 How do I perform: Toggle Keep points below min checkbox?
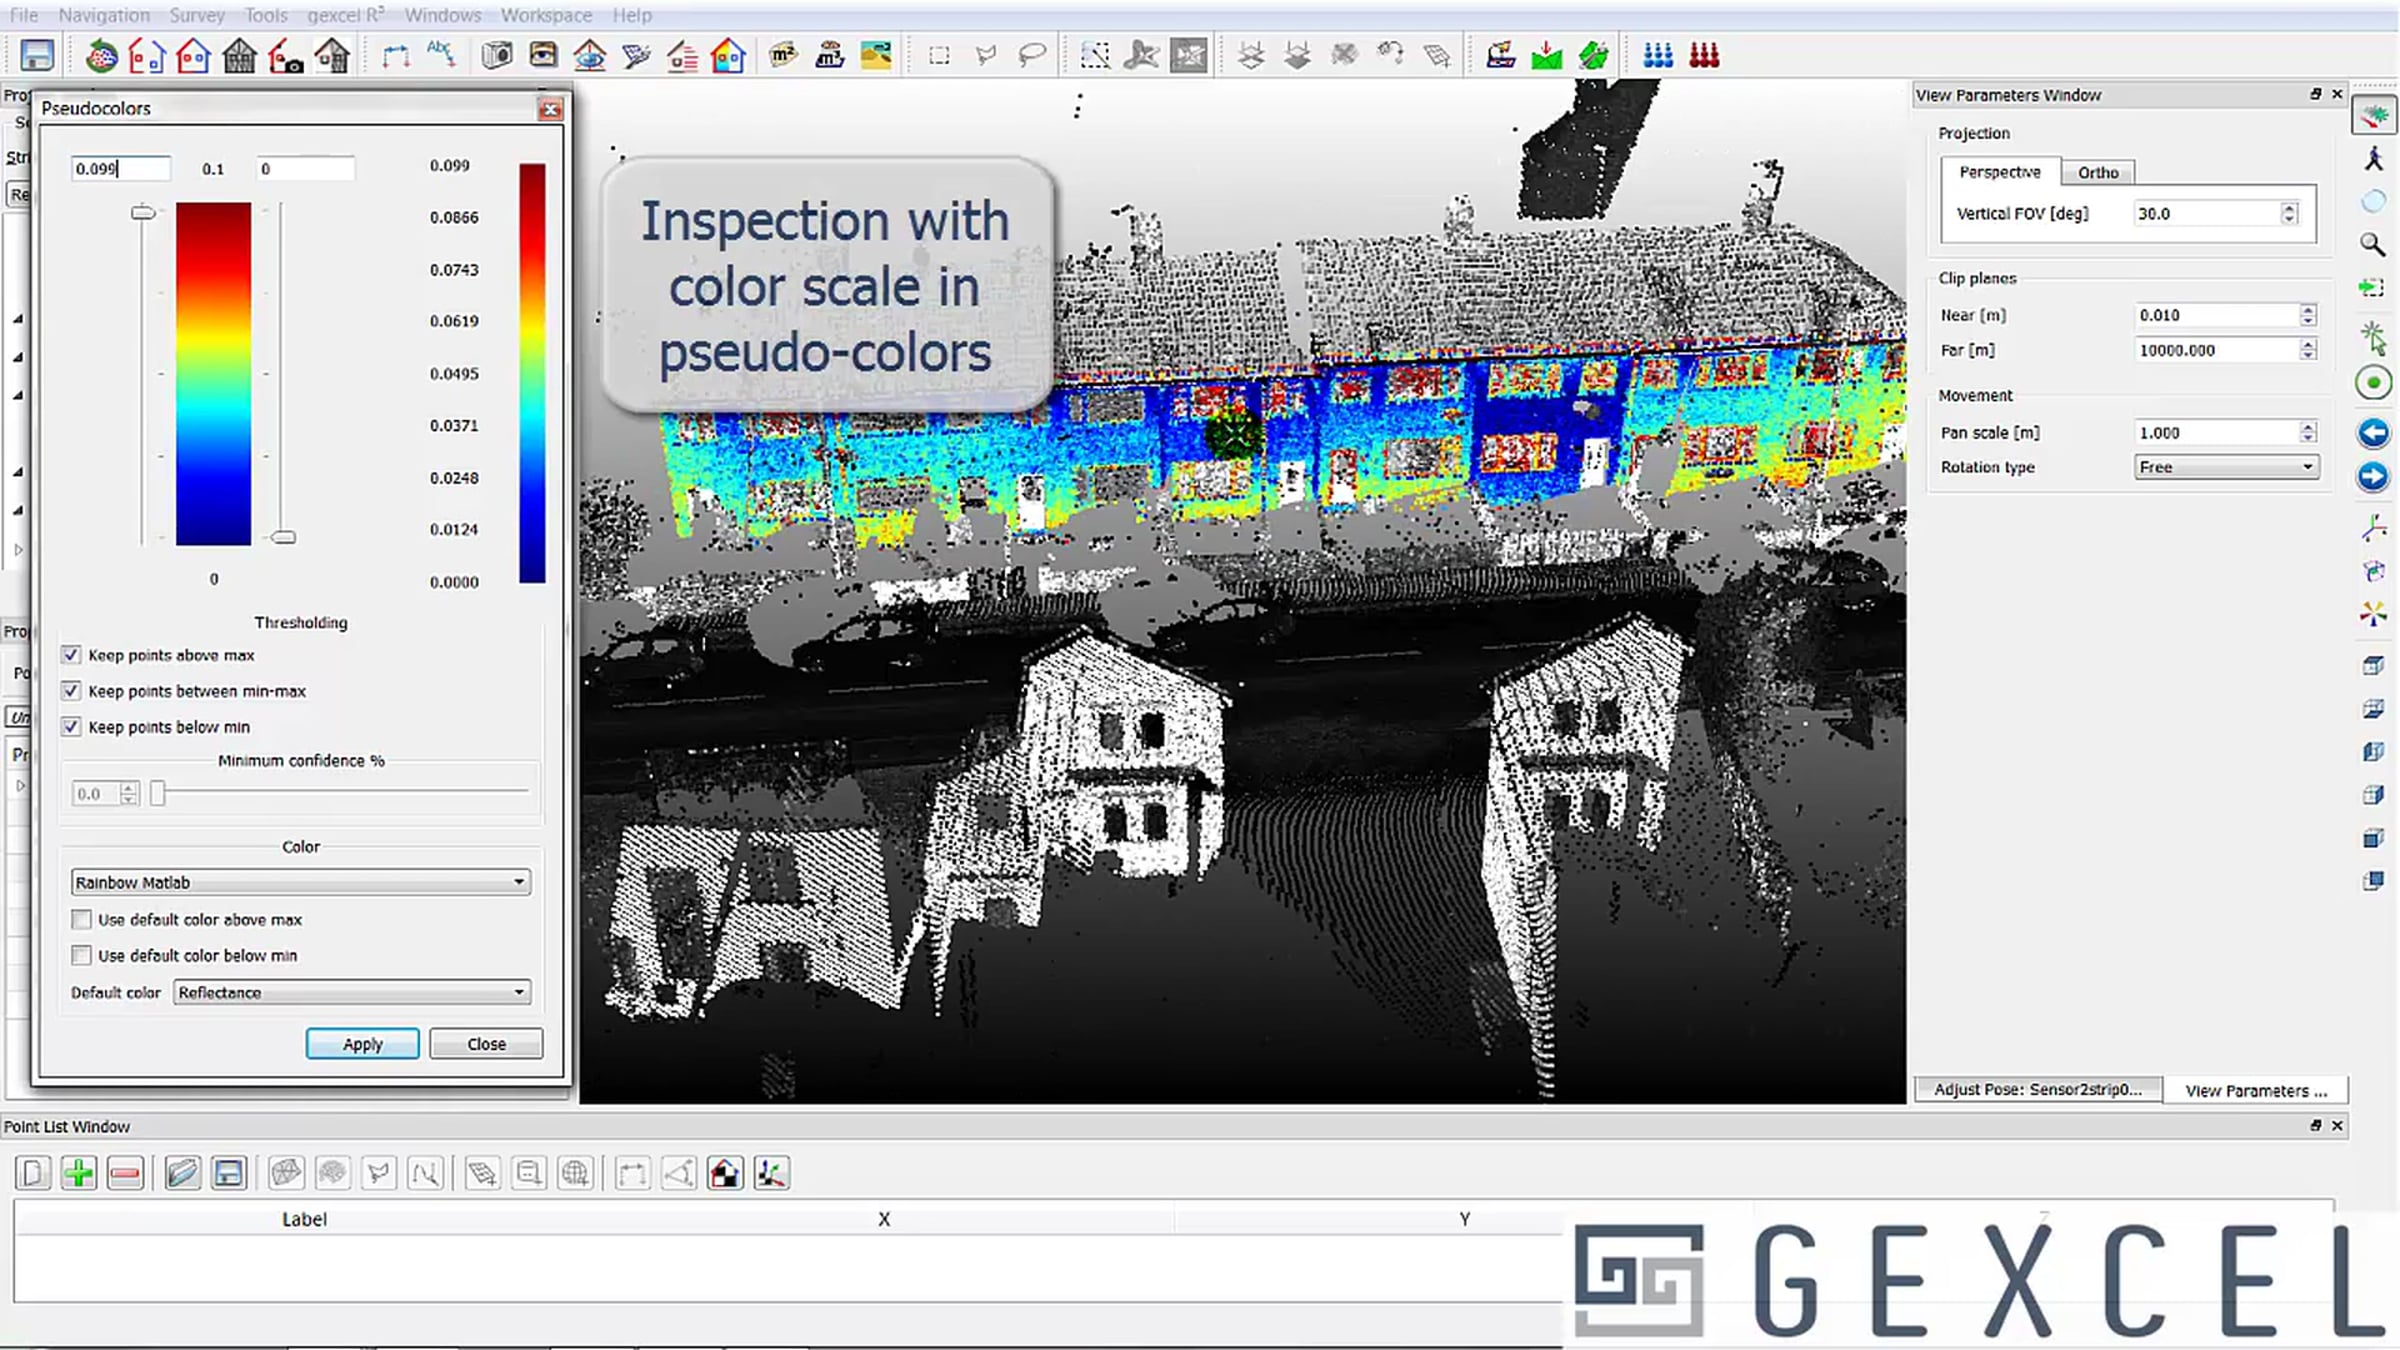pos(71,727)
